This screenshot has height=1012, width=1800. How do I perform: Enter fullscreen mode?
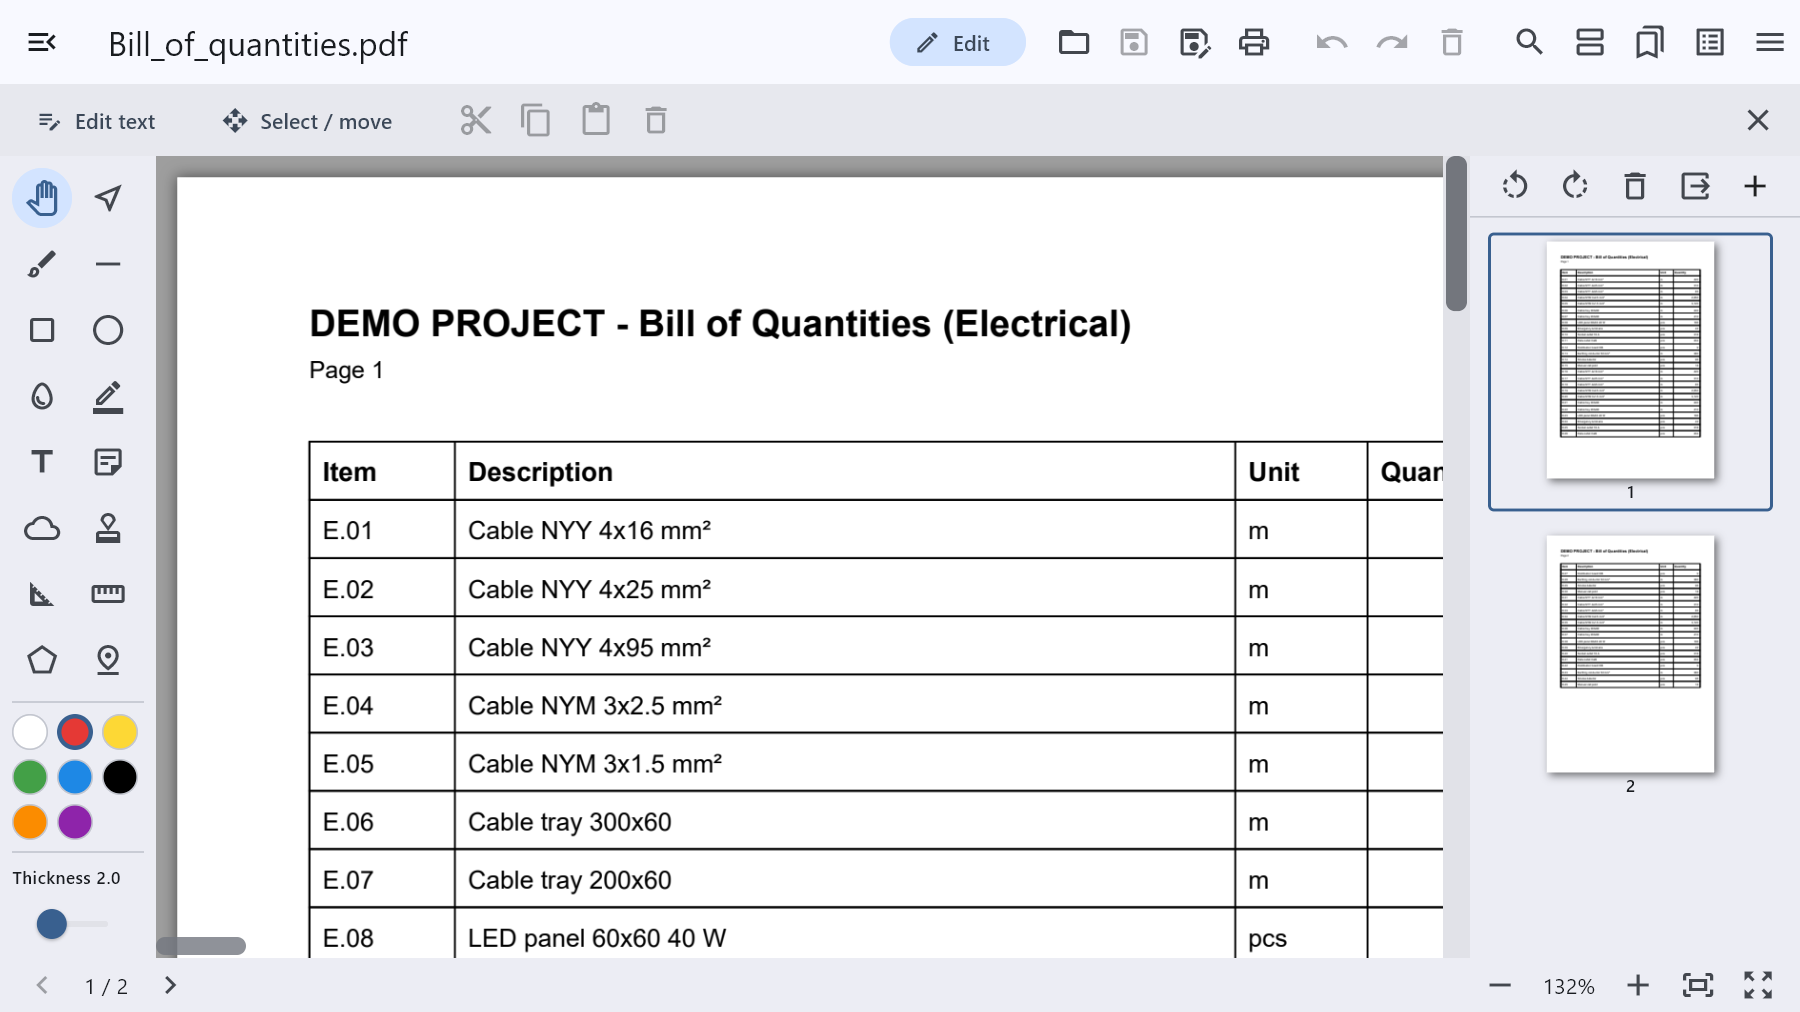pos(1758,986)
